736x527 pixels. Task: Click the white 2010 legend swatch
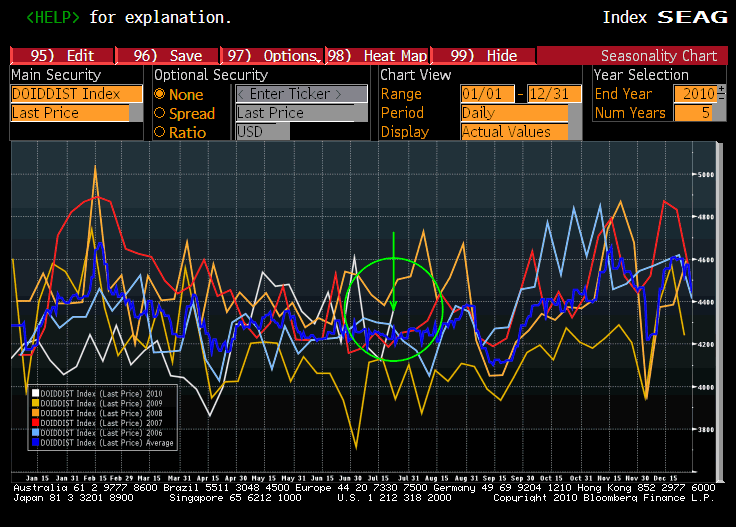[35, 393]
